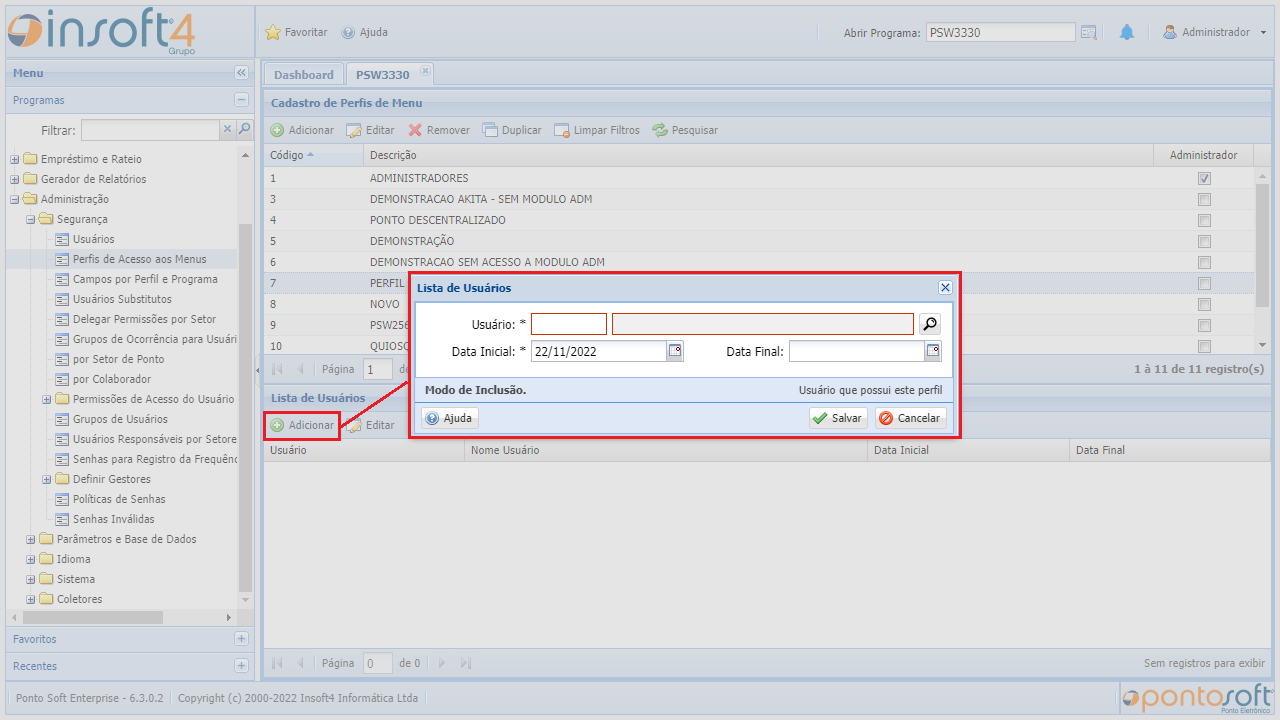Collapse the Menu side panel
This screenshot has height=720, width=1280.
click(x=241, y=73)
